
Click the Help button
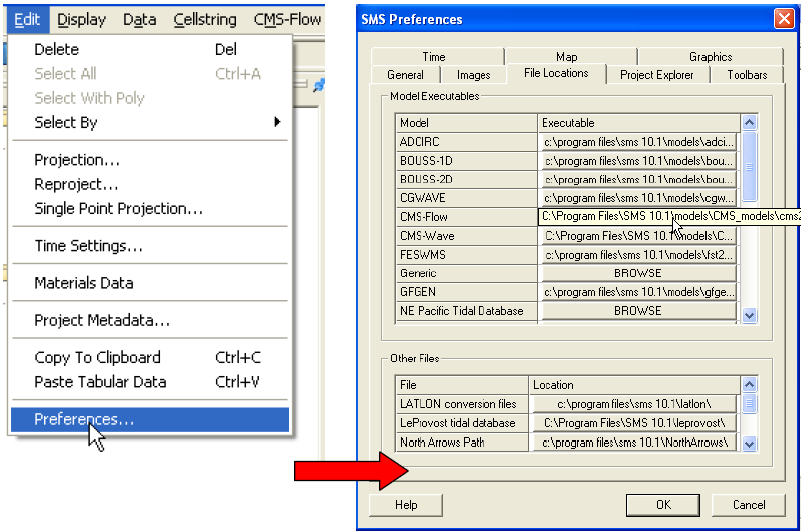[406, 505]
